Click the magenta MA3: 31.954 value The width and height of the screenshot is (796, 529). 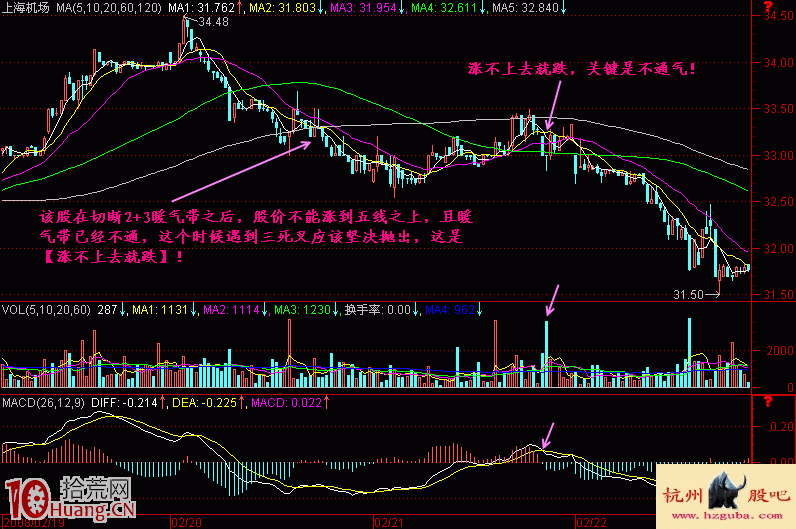coord(363,8)
